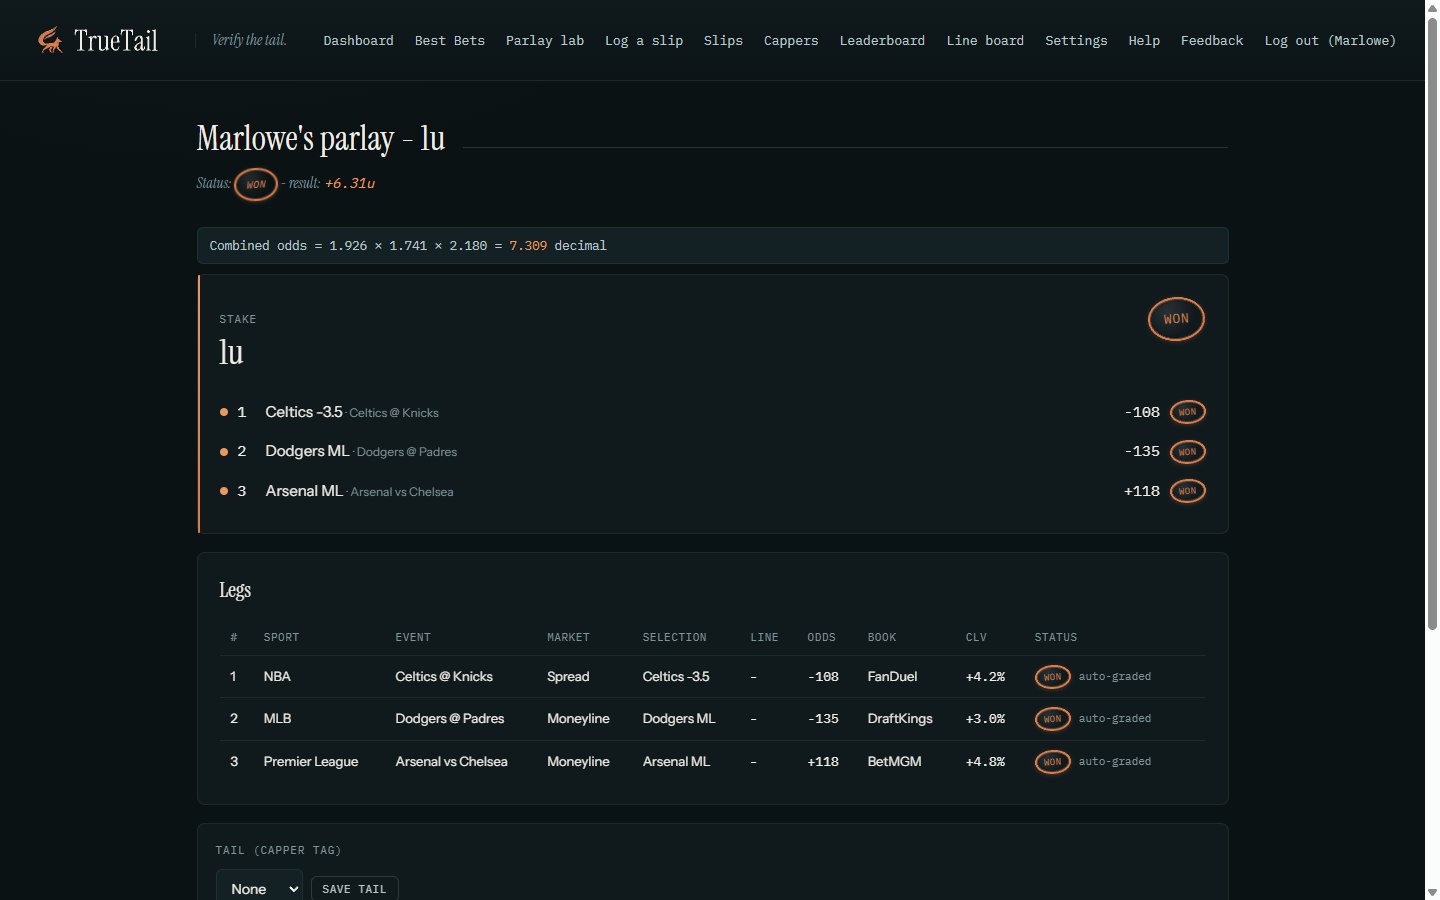
Task: Click the Legs section heading
Action: pos(235,590)
